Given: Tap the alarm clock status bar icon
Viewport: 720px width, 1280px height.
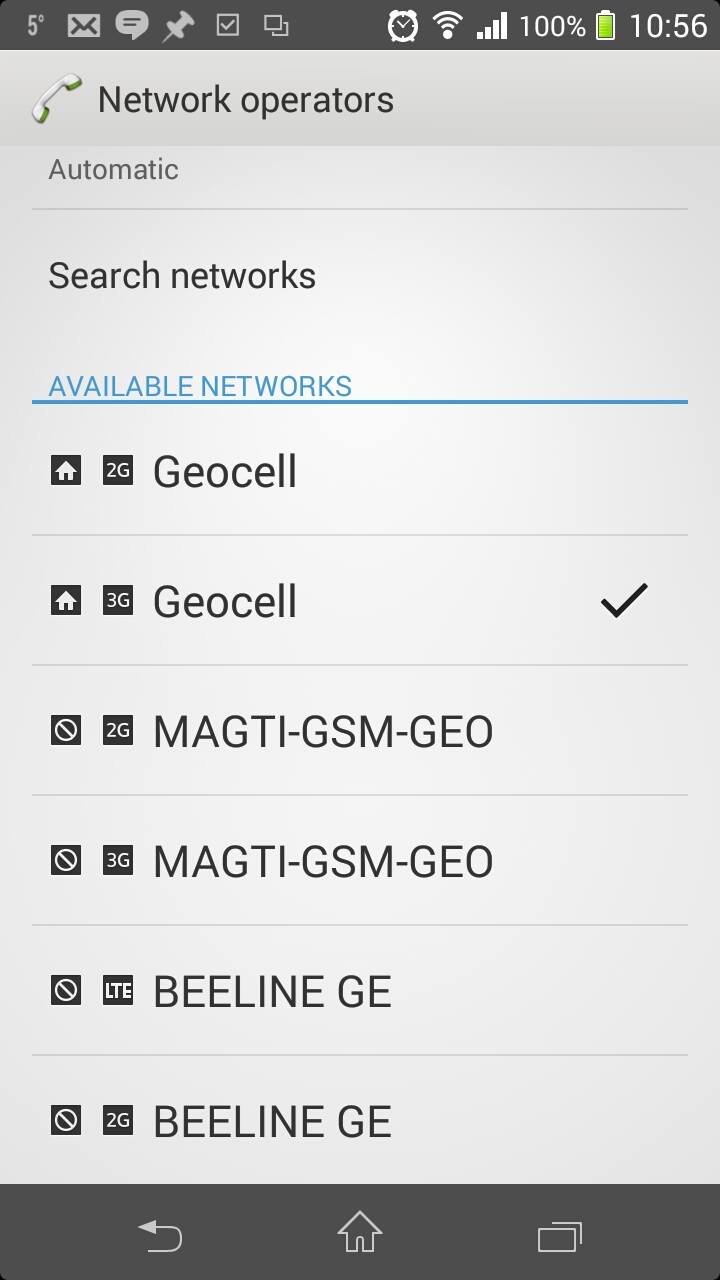Looking at the screenshot, I should coord(403,25).
